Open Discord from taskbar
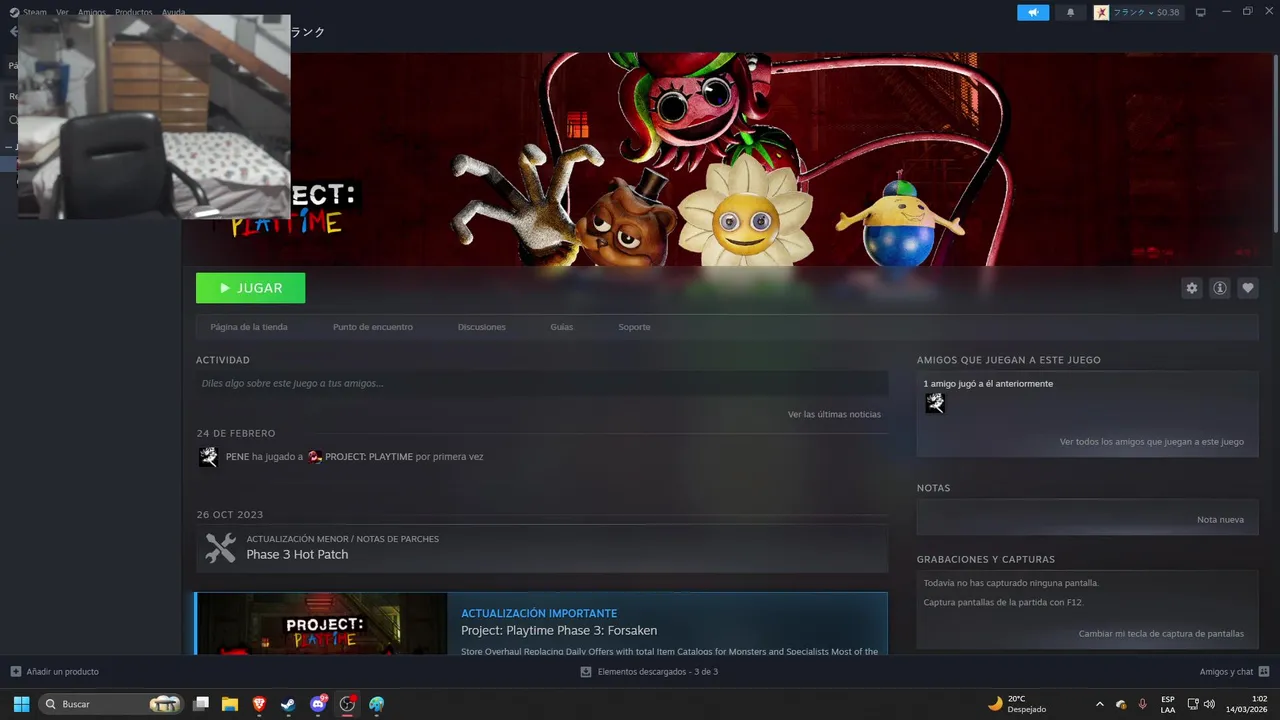This screenshot has height=720, width=1280. 318,704
